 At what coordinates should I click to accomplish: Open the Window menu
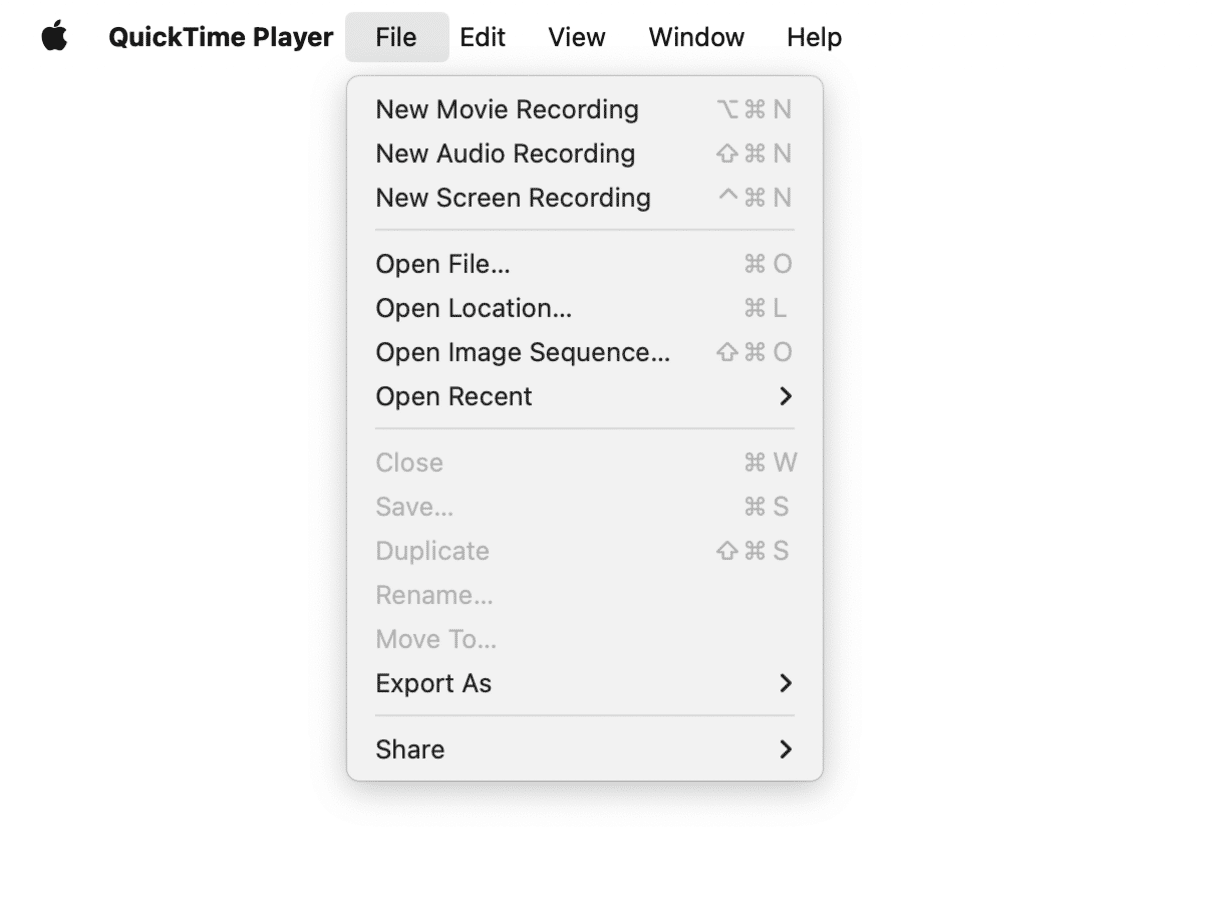696,37
